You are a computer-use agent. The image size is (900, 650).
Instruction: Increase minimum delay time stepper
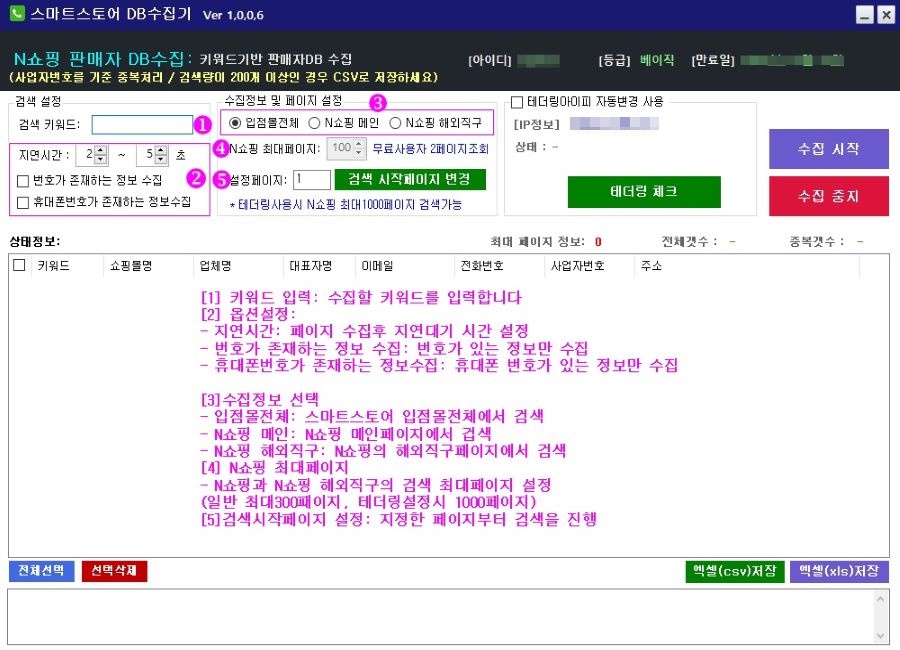point(101,150)
